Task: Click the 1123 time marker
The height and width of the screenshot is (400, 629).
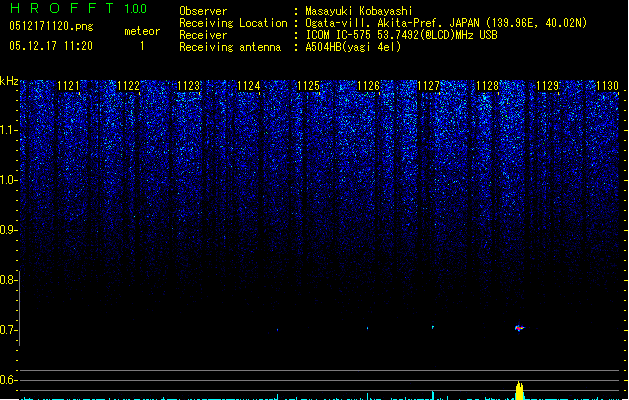Action: coord(188,86)
